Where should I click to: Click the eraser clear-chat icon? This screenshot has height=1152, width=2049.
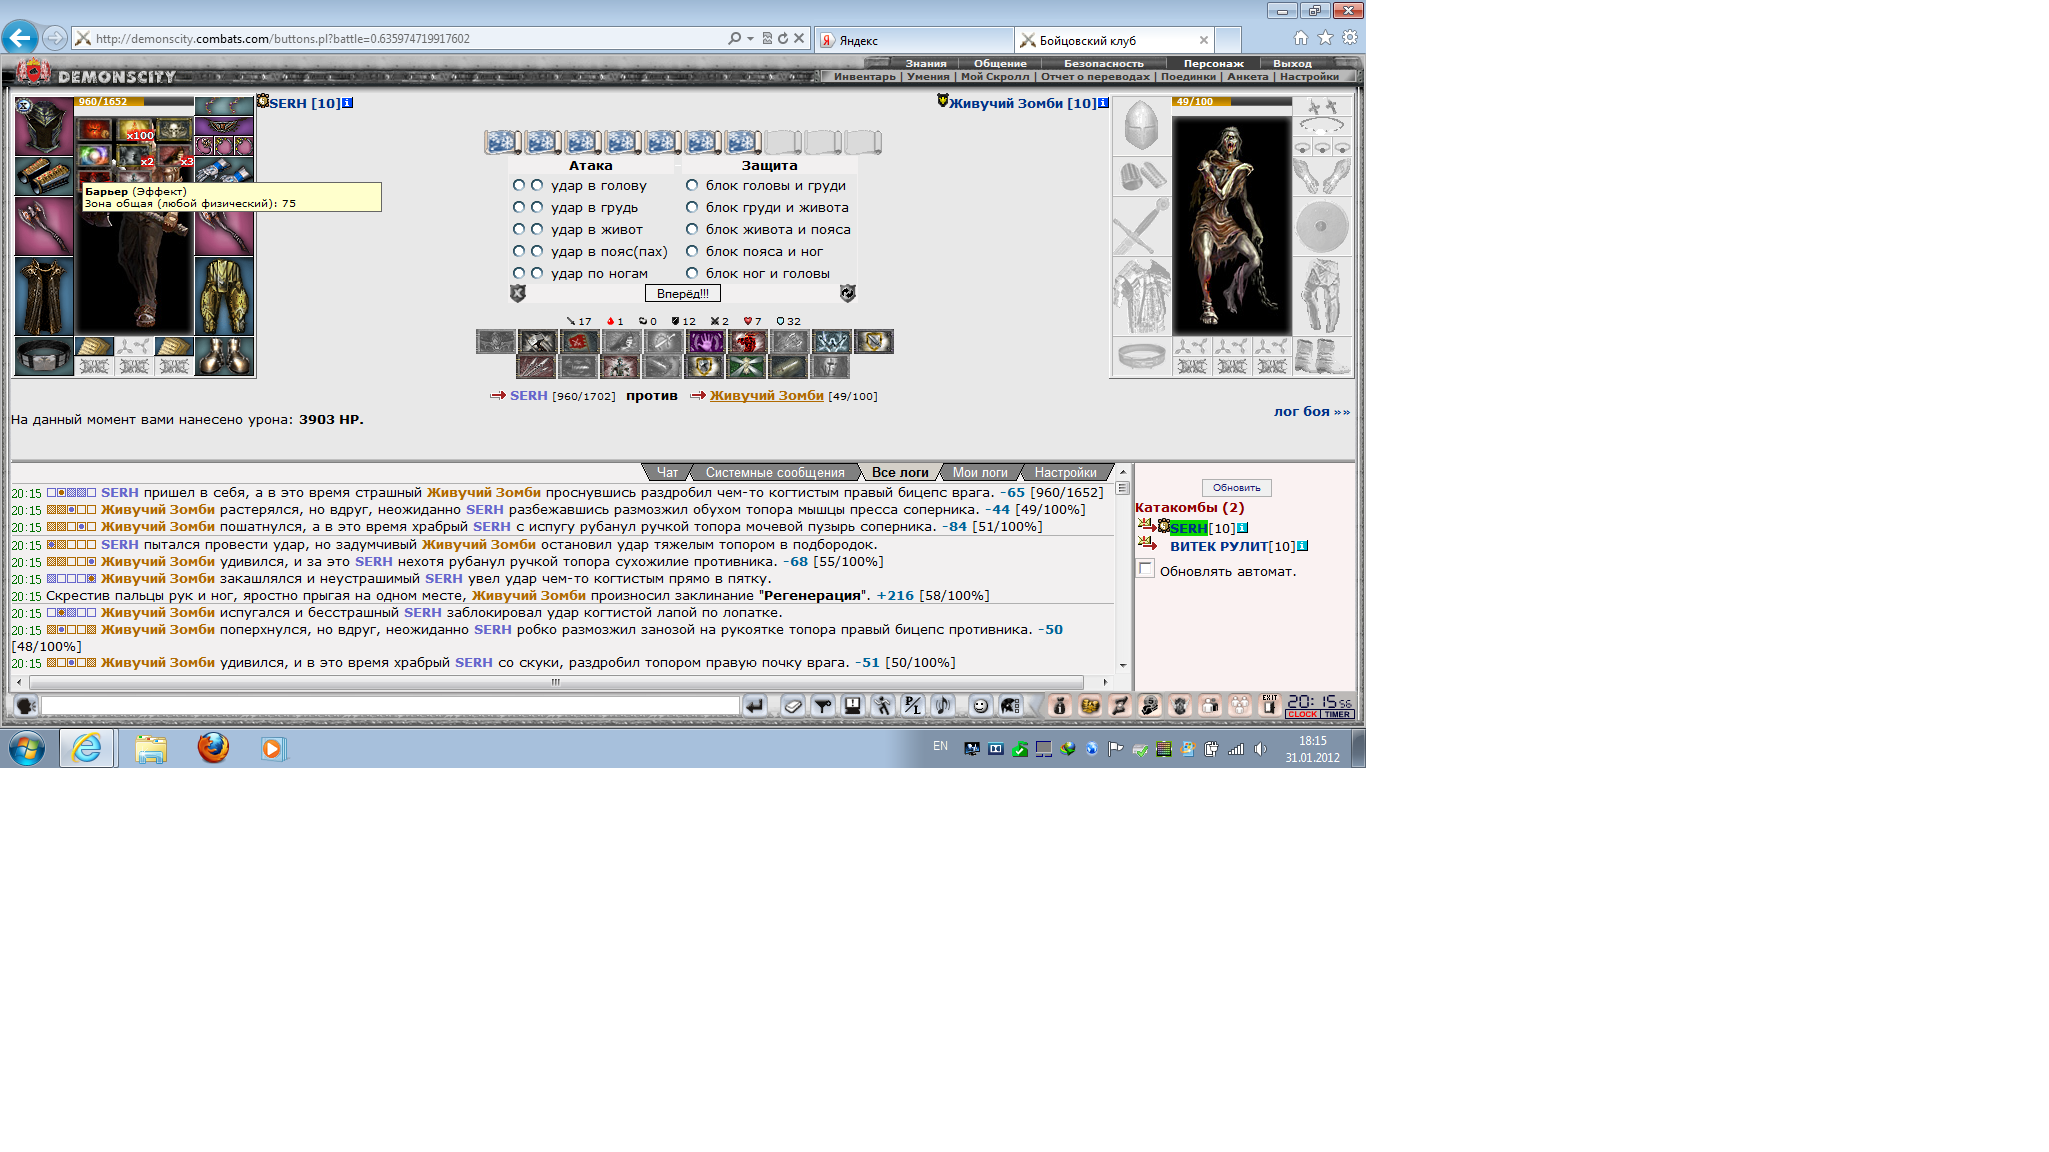click(x=793, y=706)
